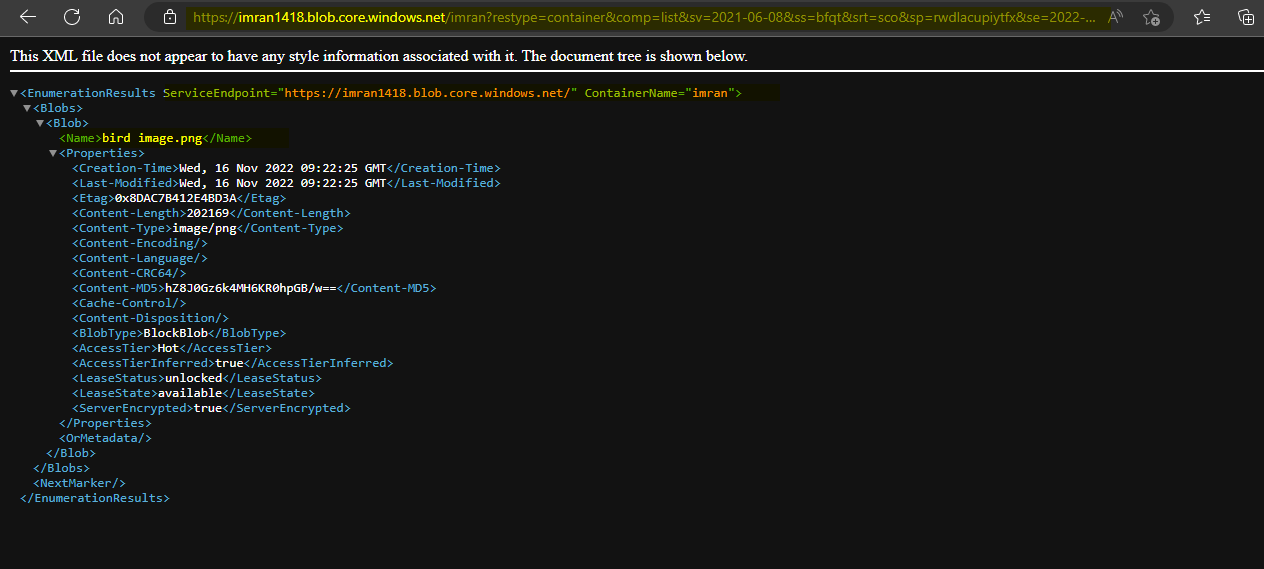View site security lock information

(x=170, y=17)
